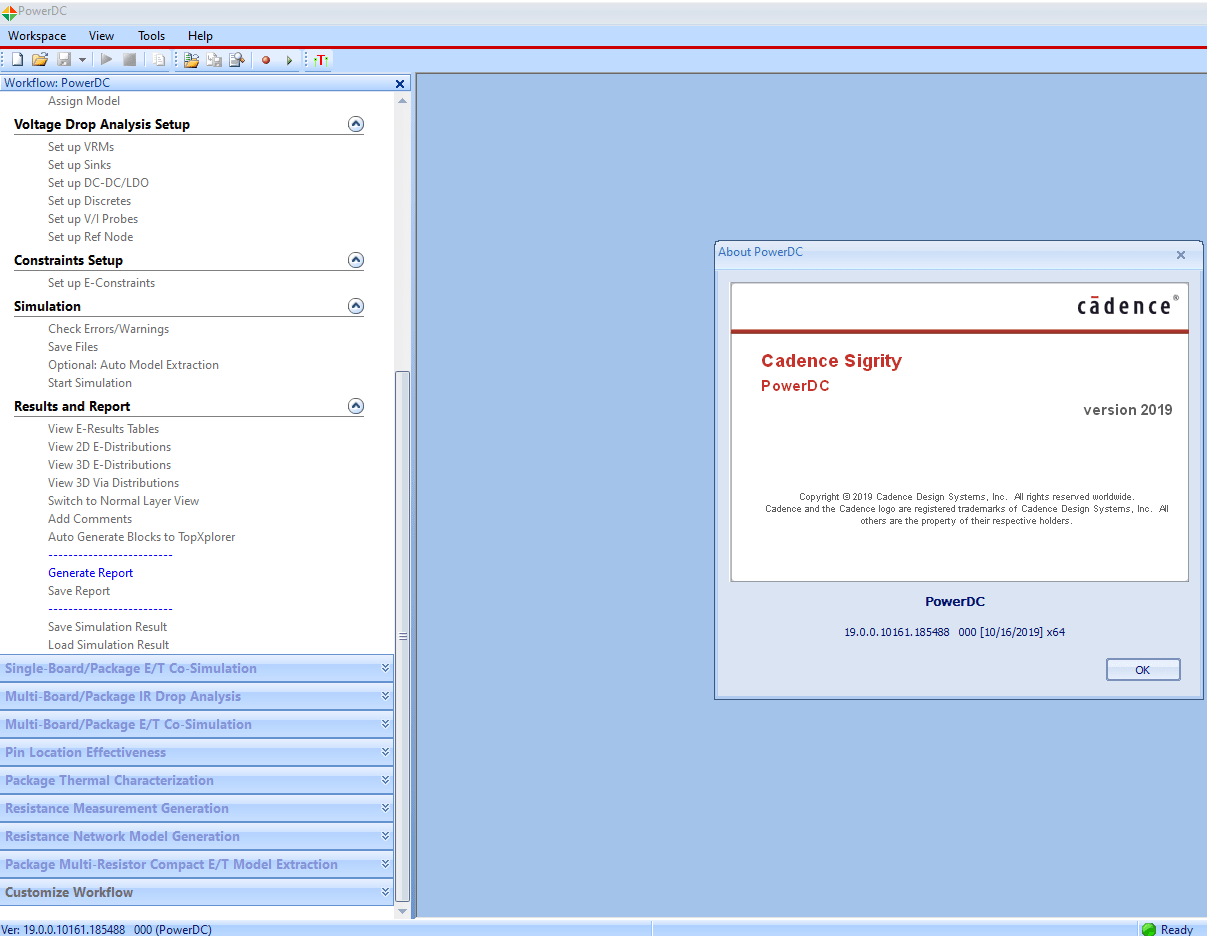
Task: Click the Save floppy disk icon
Action: click(x=64, y=60)
